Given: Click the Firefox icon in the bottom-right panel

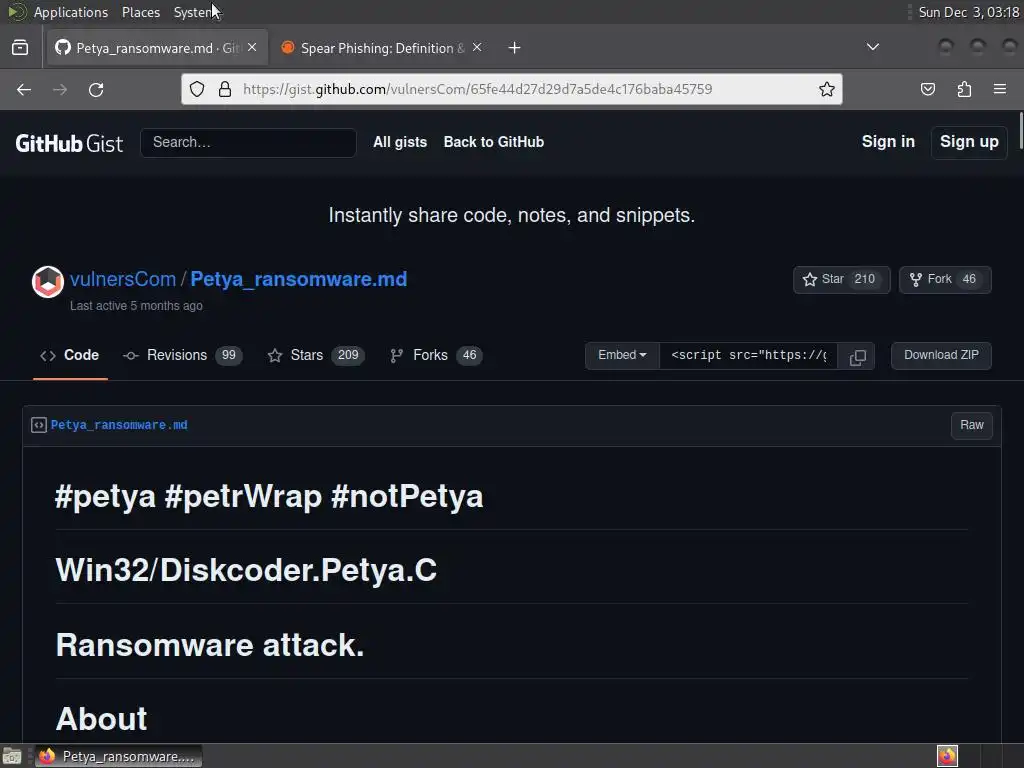Looking at the screenshot, I should [947, 756].
